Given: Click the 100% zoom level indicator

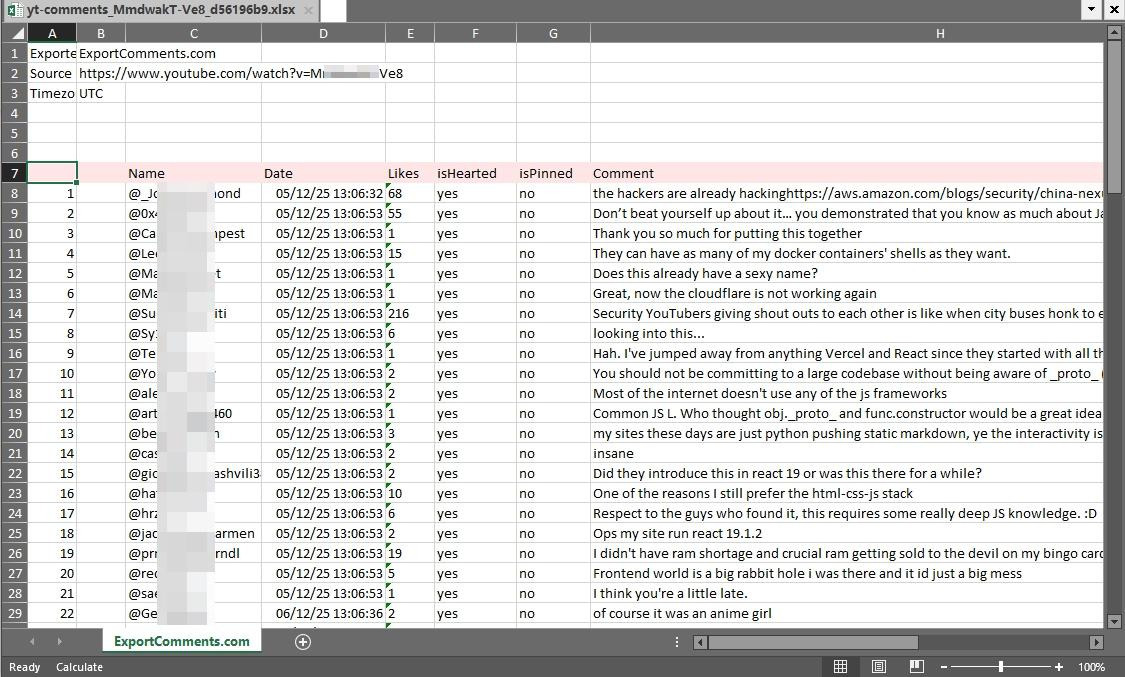Looking at the screenshot, I should tap(1090, 666).
